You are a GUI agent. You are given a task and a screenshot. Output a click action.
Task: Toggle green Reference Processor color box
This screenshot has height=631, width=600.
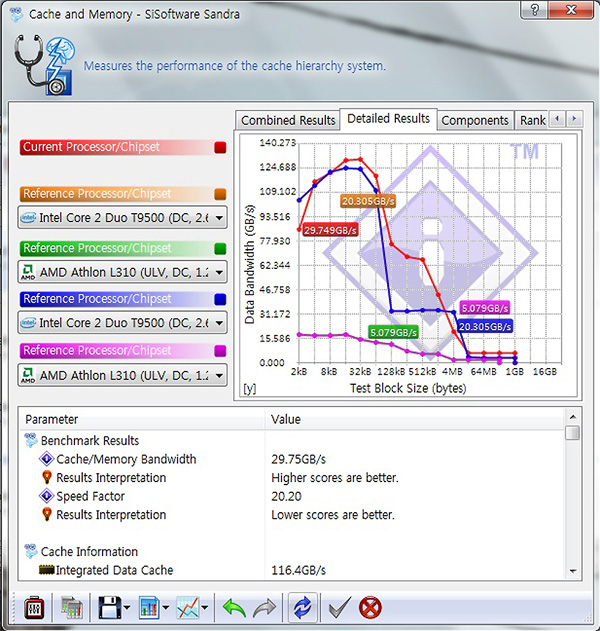[220, 249]
